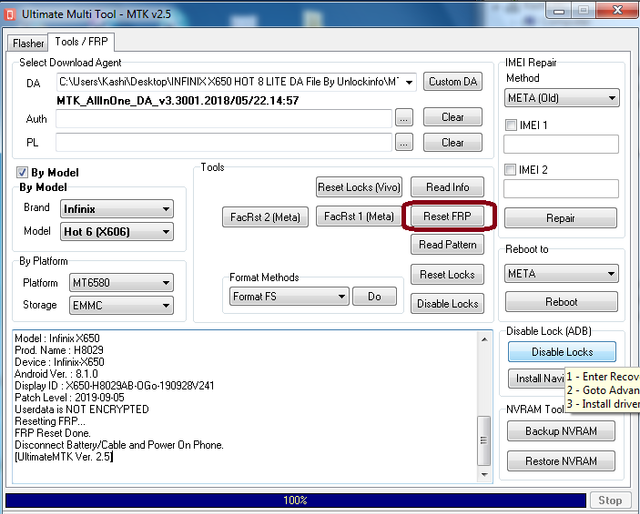Open the Reboot to dropdown showing META

[x=561, y=274]
